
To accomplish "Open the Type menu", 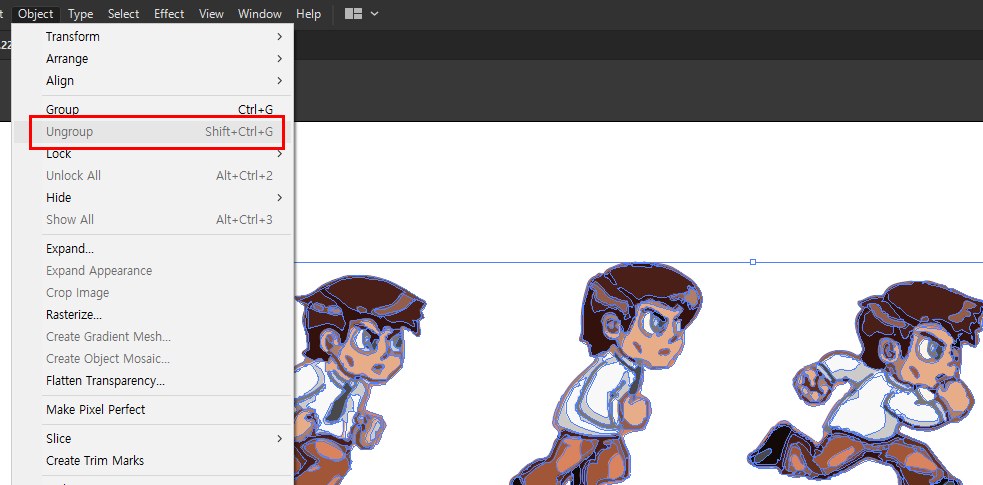I will click(80, 14).
